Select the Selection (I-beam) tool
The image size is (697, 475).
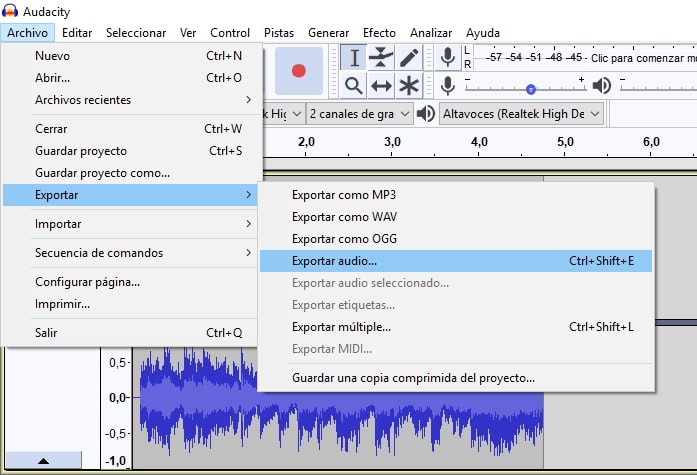354,58
